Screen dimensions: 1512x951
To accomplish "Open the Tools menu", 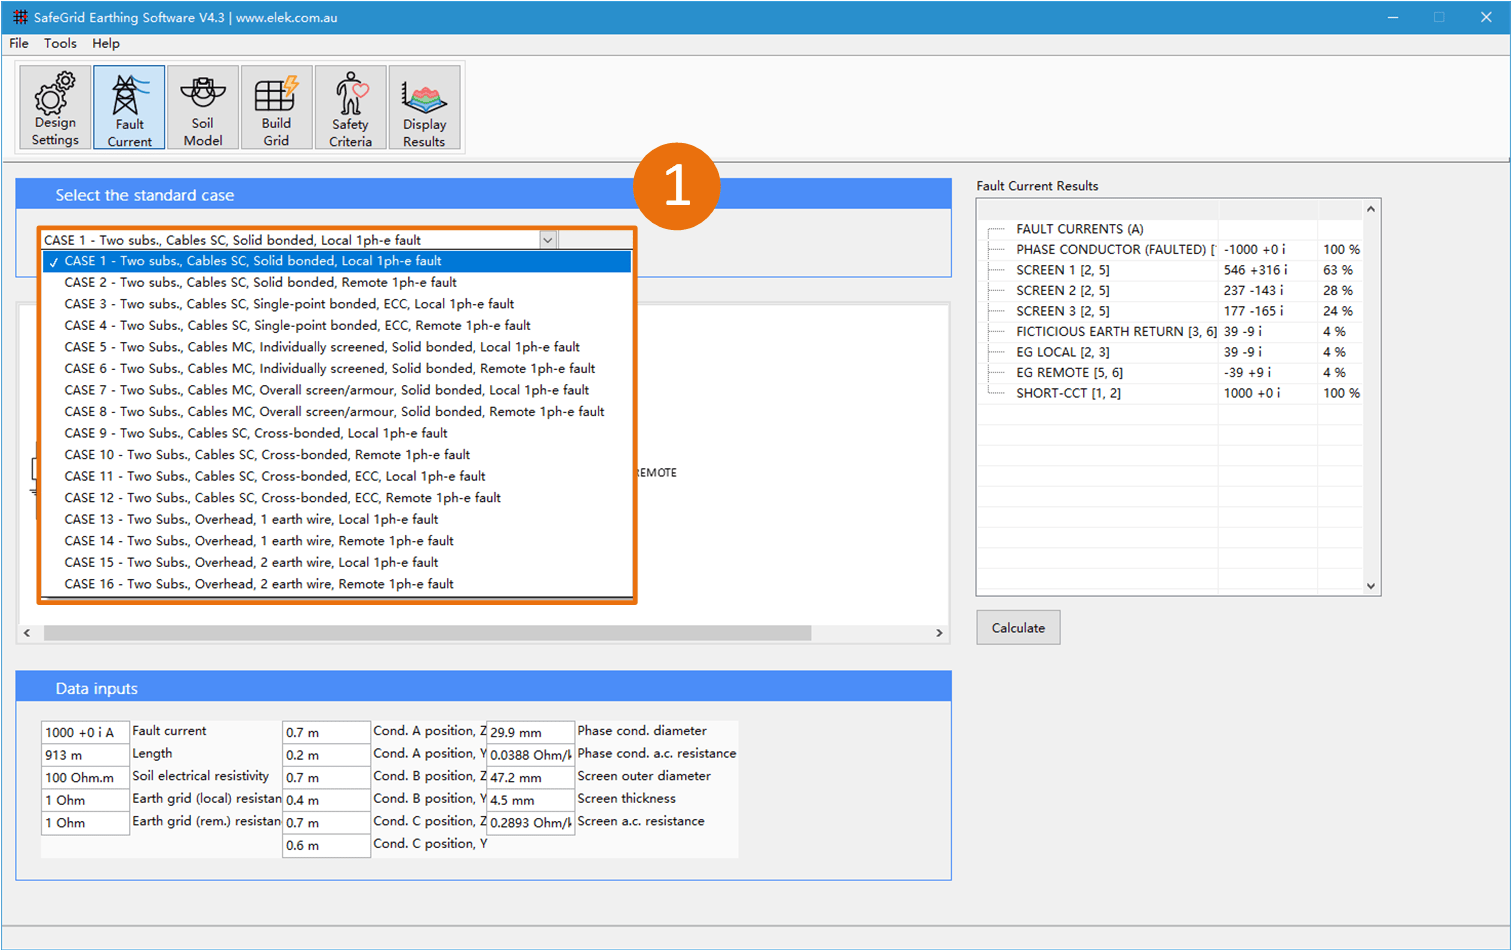I will pos(60,43).
